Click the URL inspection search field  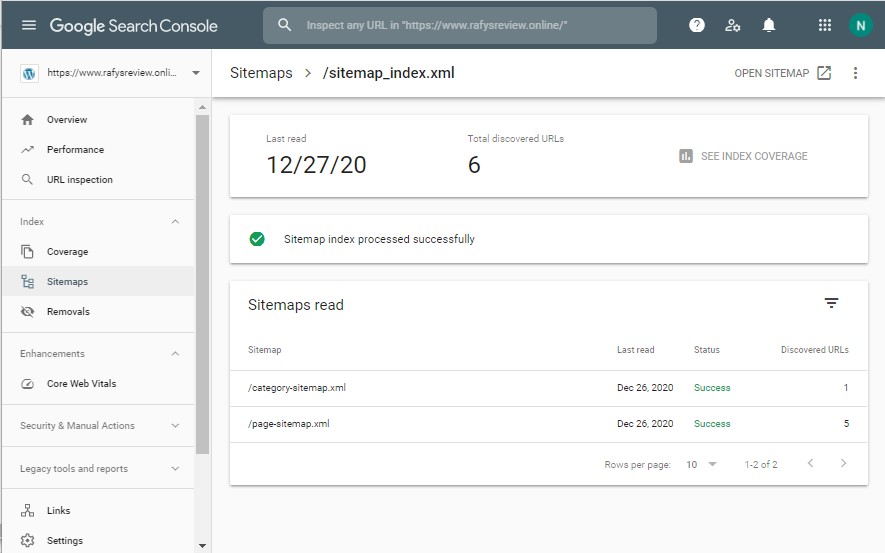point(460,25)
